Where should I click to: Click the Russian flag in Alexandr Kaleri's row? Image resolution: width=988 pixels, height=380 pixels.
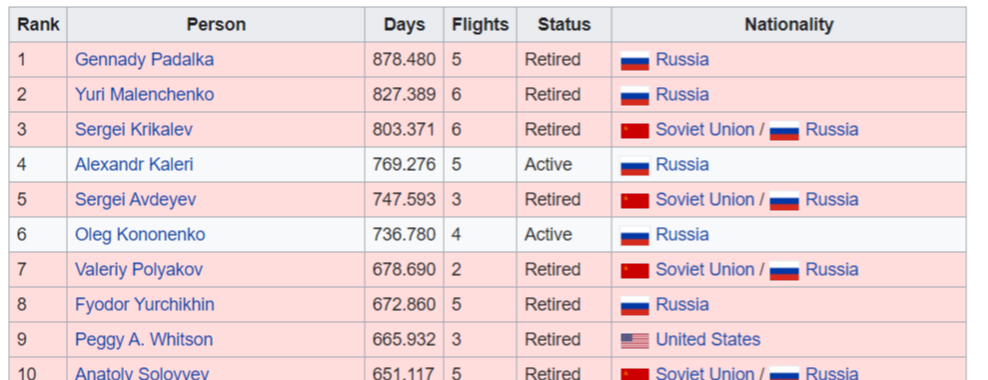pyautogui.click(x=635, y=166)
